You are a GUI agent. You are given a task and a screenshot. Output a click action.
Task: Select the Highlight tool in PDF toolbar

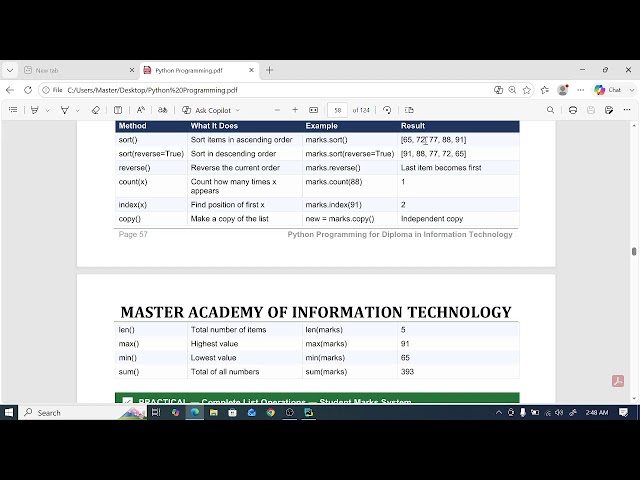35,110
